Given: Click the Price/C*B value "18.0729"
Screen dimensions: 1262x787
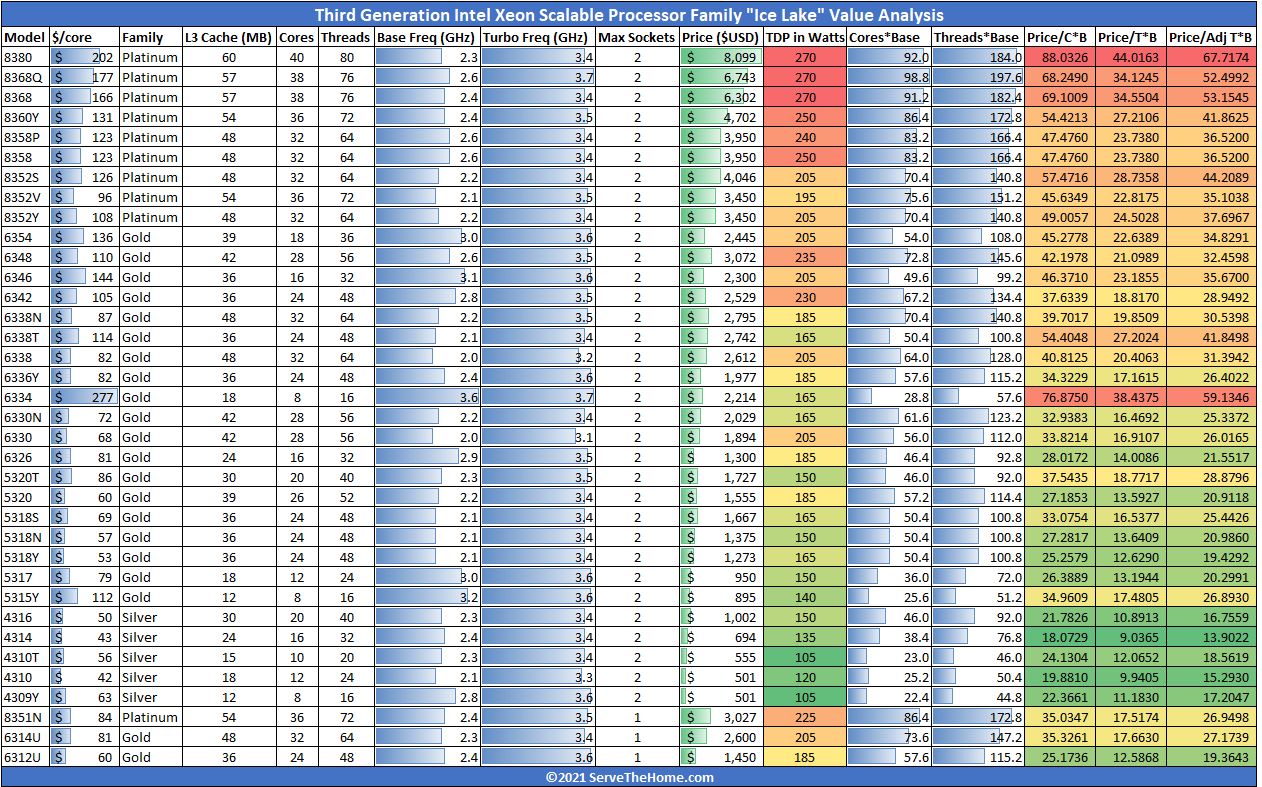Looking at the screenshot, I should 1059,637.
